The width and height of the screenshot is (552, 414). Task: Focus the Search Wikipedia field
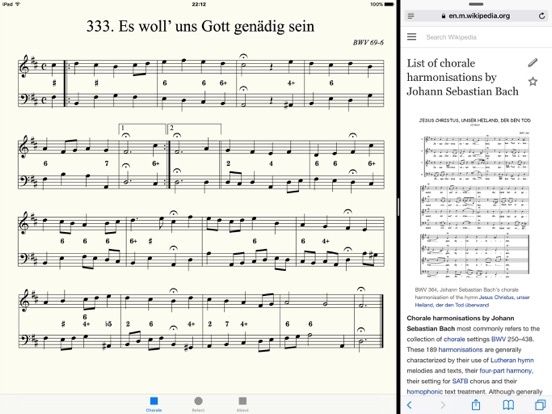[x=451, y=37]
